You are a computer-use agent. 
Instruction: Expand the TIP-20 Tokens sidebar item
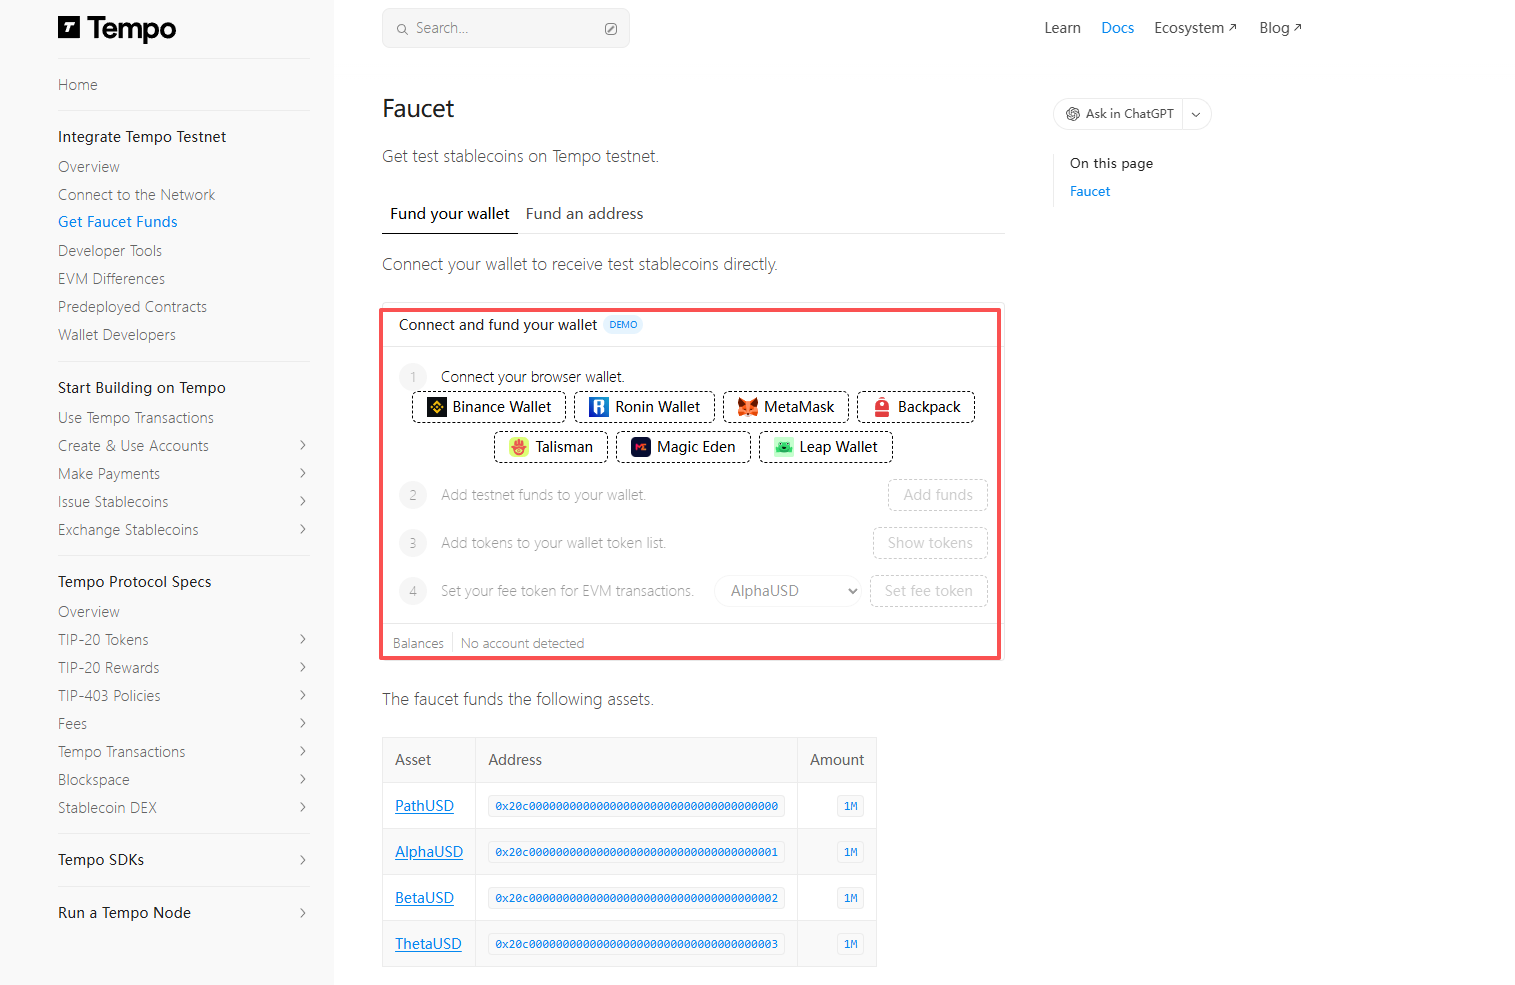click(x=302, y=640)
